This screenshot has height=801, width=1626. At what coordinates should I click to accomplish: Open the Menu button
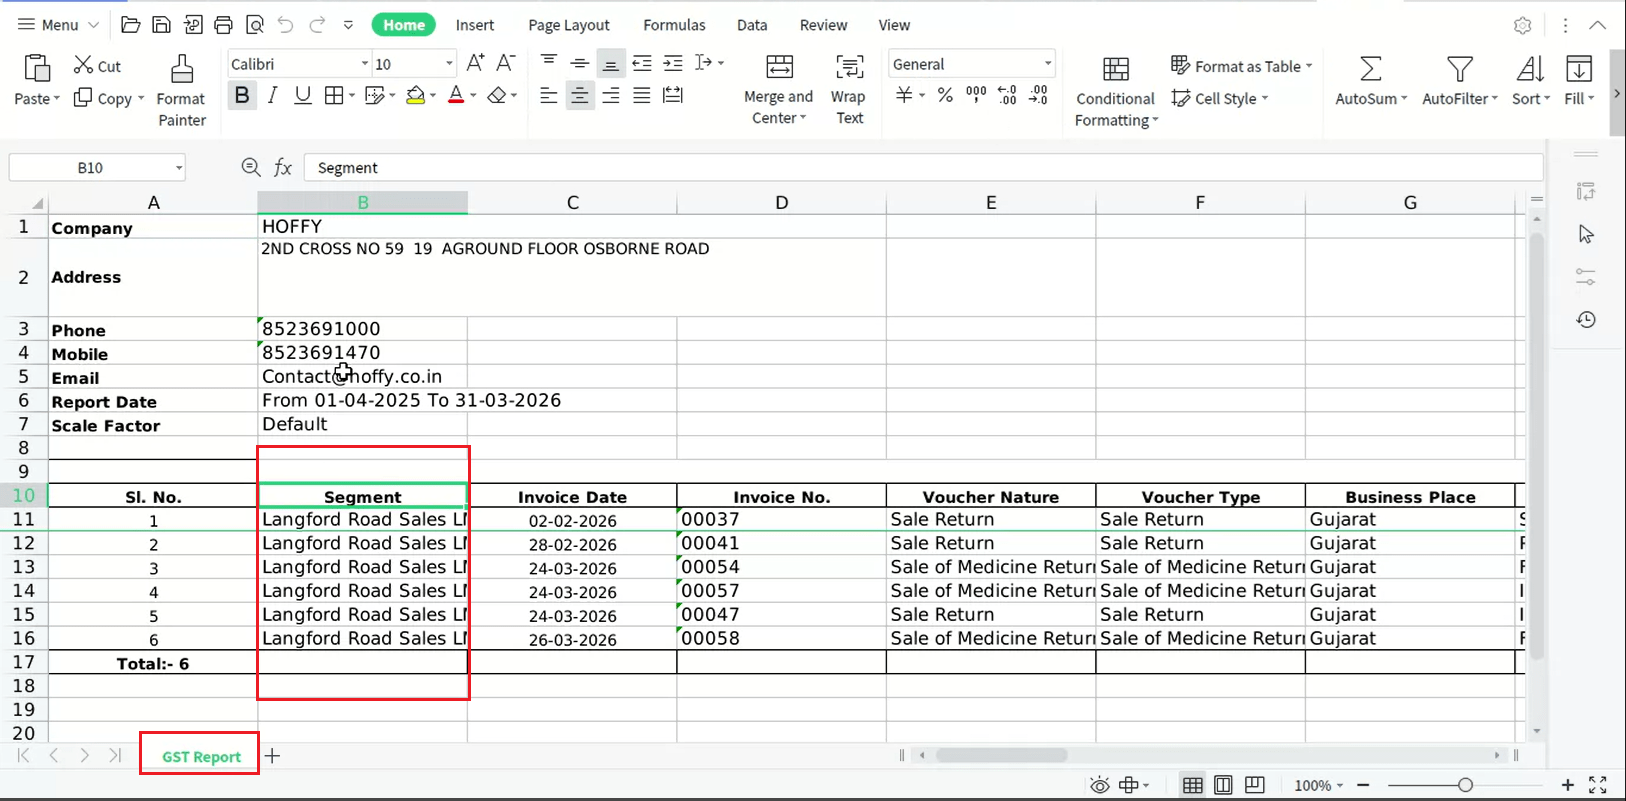59,25
